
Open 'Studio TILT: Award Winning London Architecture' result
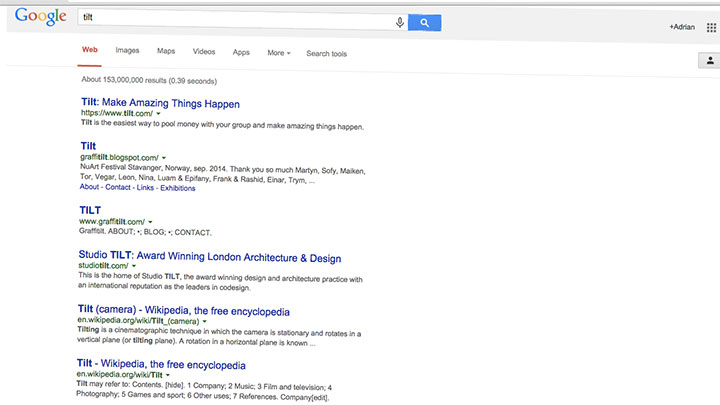pos(209,257)
